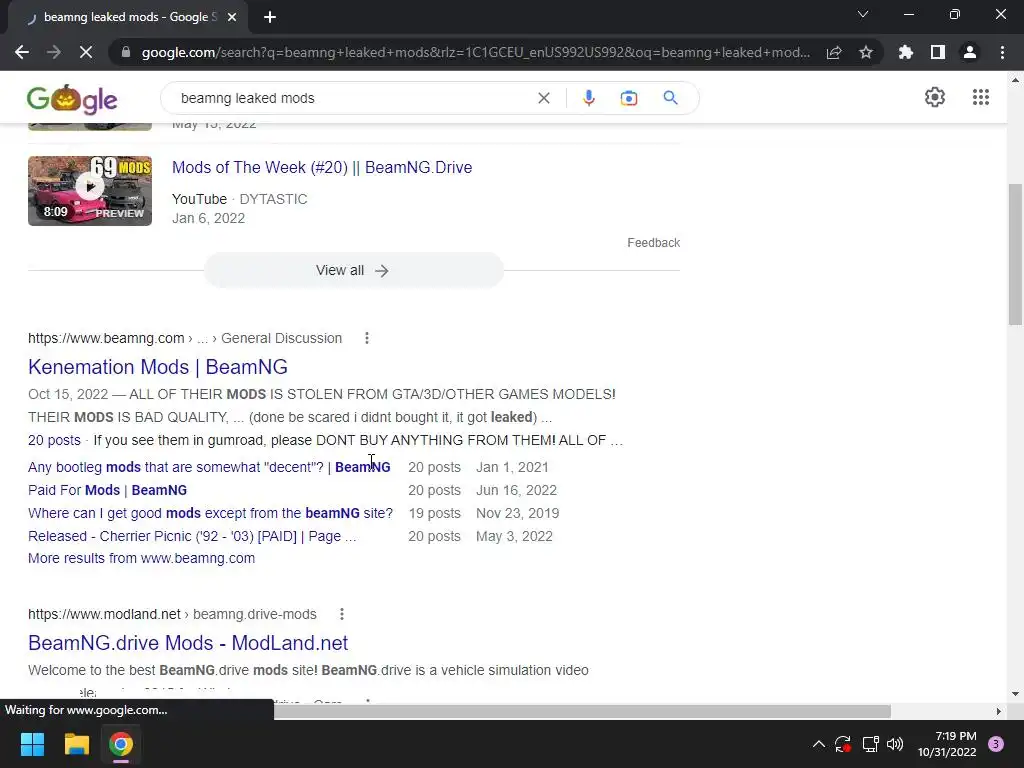Click the scroll right arrow
This screenshot has width=1024, height=768.
[x=999, y=711]
